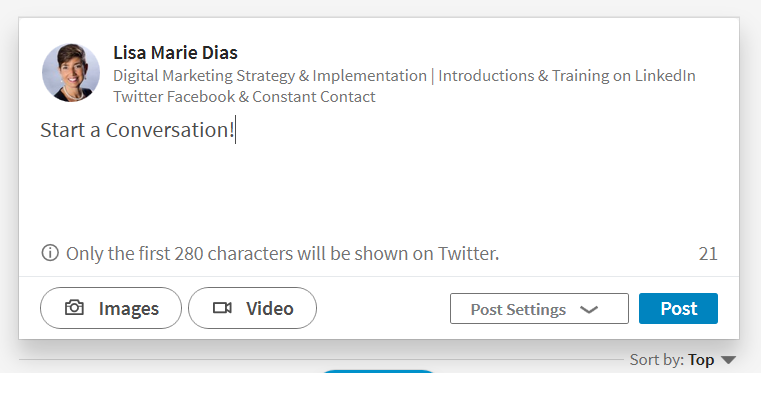
Task: Click the info icon beside Twitter notice
Action: [50, 253]
